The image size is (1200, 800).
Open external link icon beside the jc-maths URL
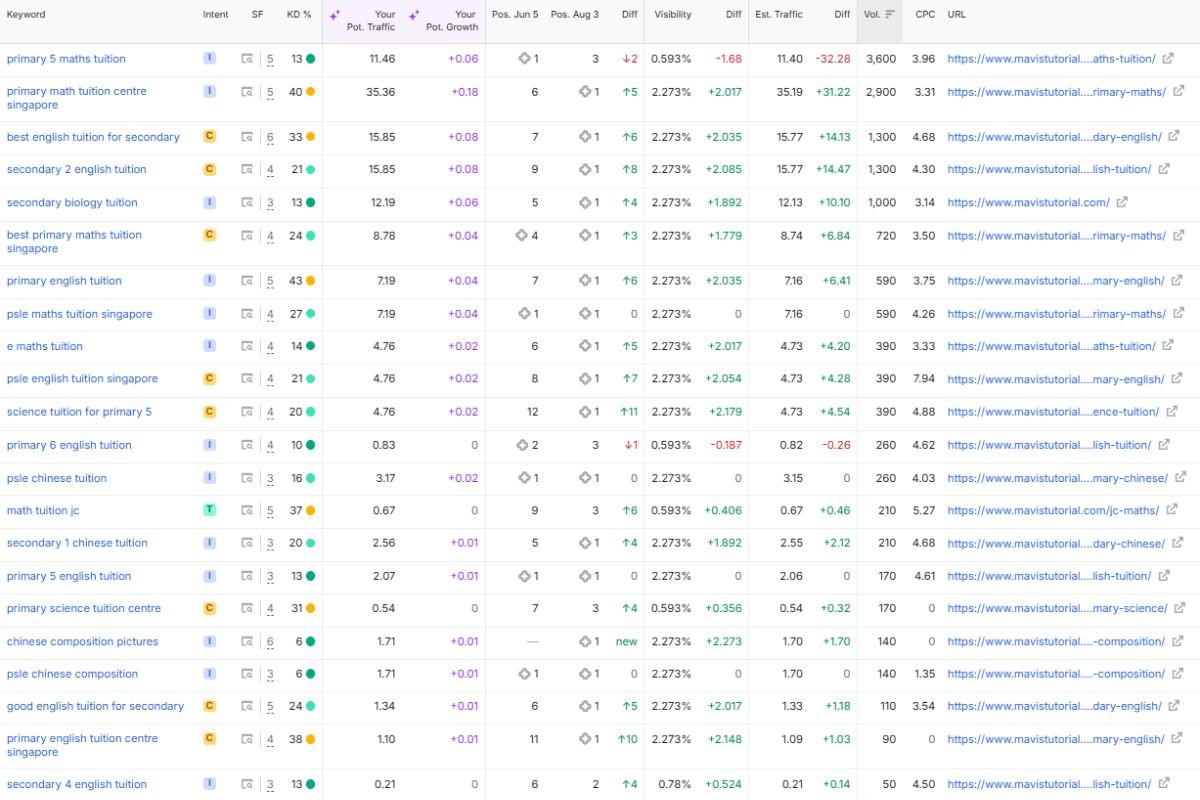1172,511
